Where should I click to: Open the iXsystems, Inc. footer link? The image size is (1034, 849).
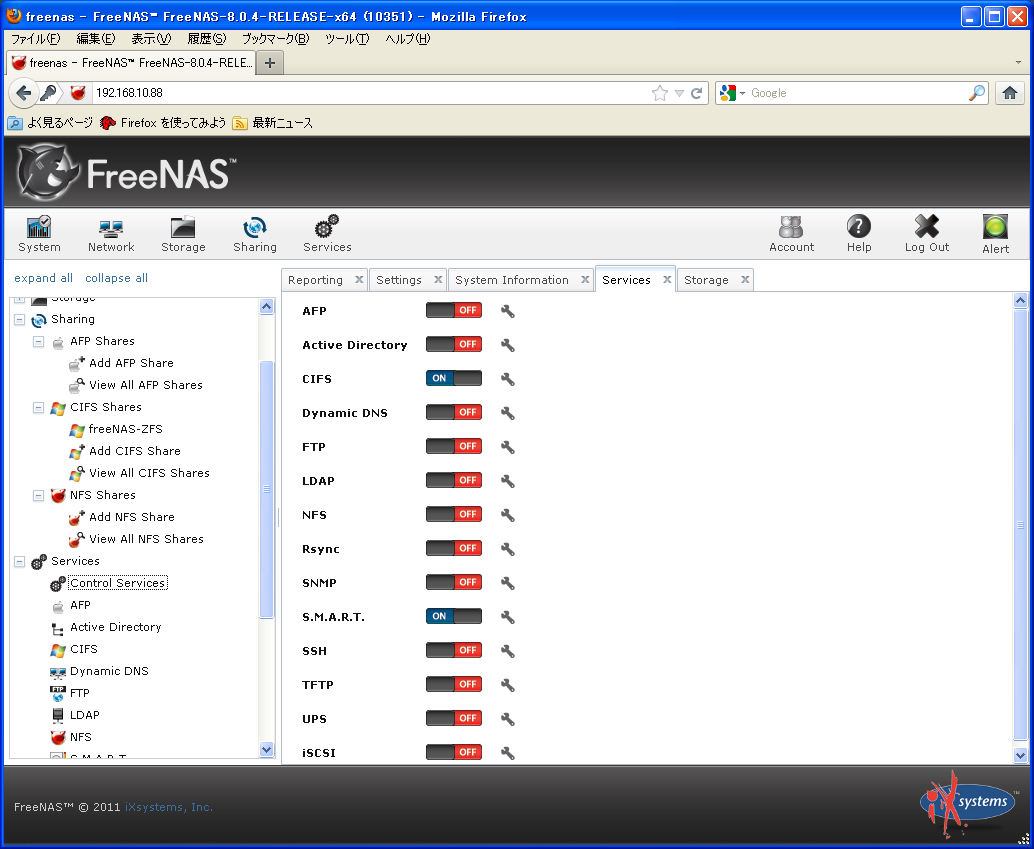169,807
